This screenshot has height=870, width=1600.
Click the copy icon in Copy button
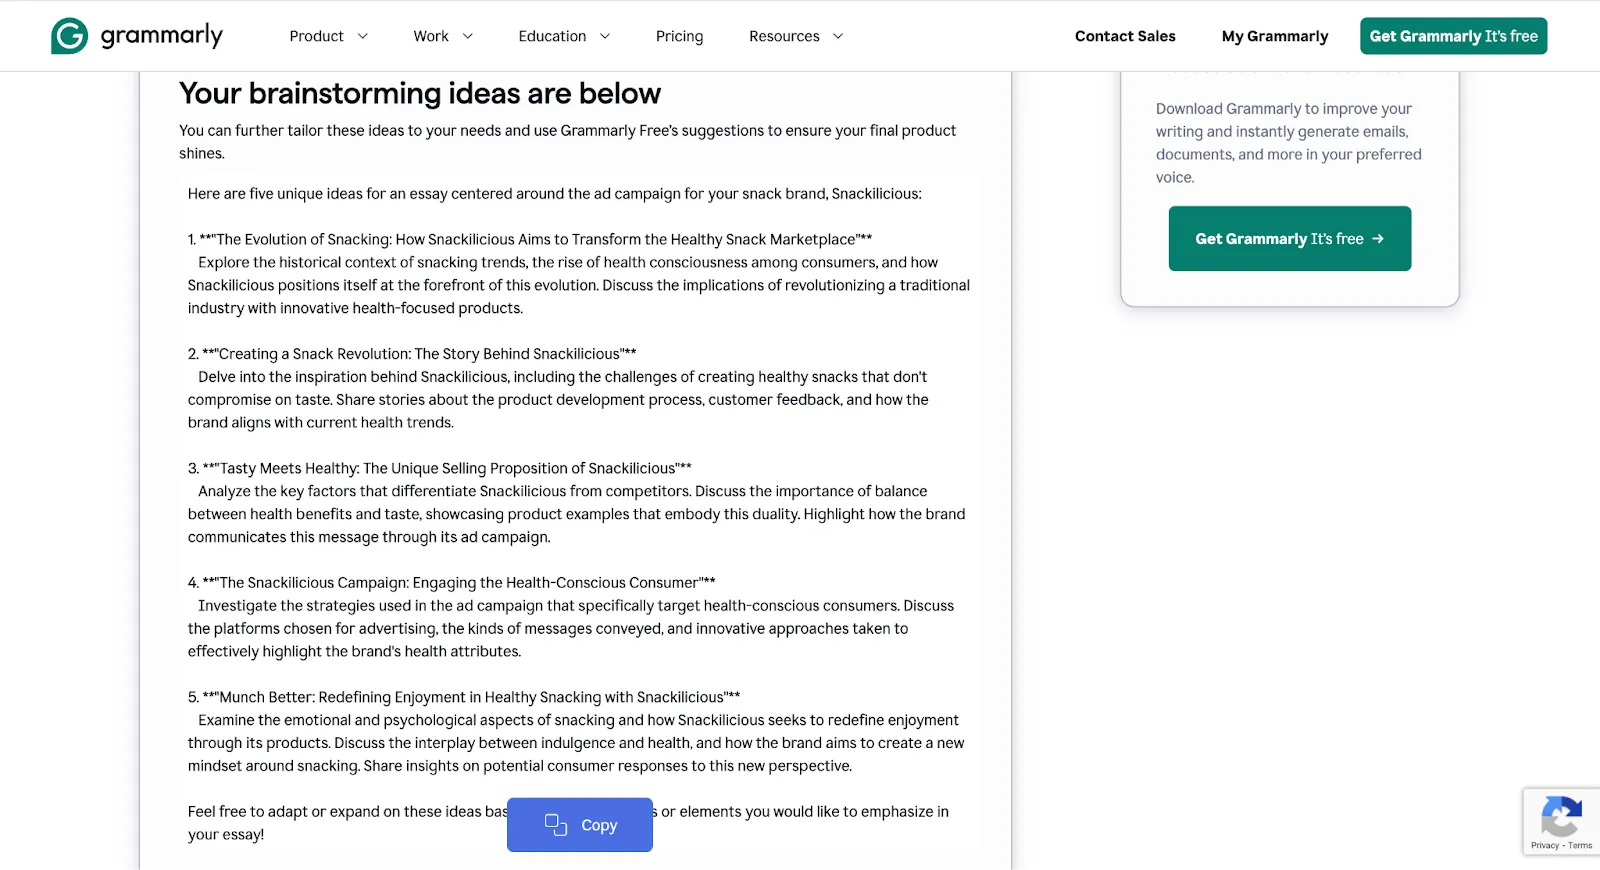click(x=556, y=825)
